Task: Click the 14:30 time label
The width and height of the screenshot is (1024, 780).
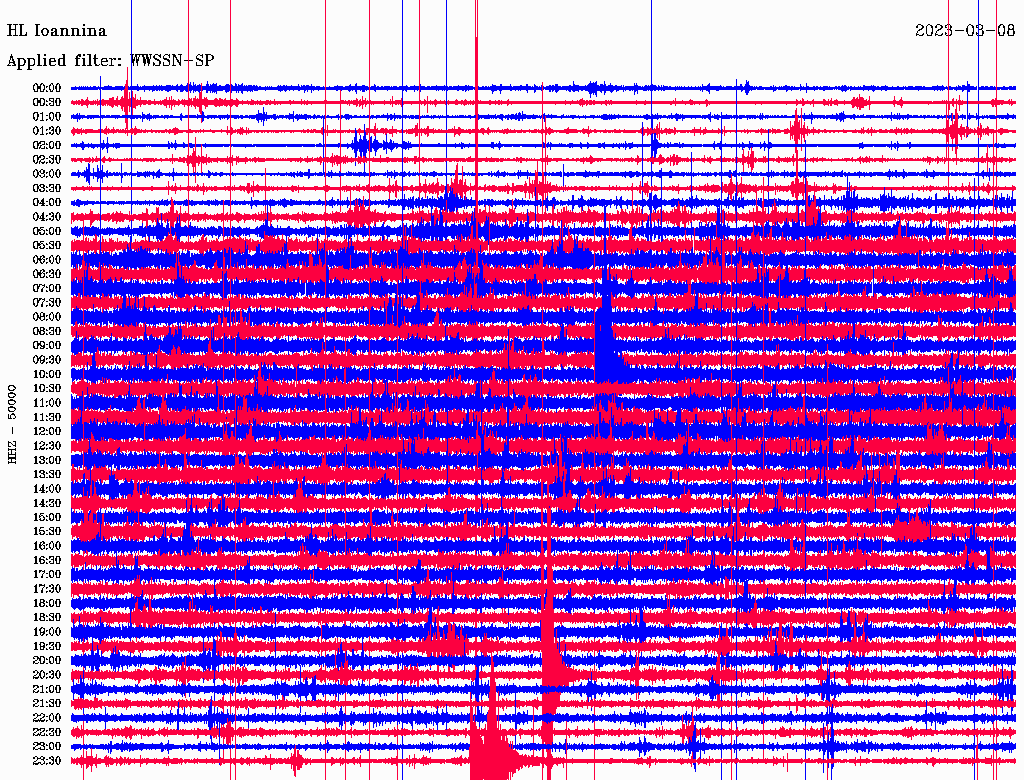Action: point(47,503)
